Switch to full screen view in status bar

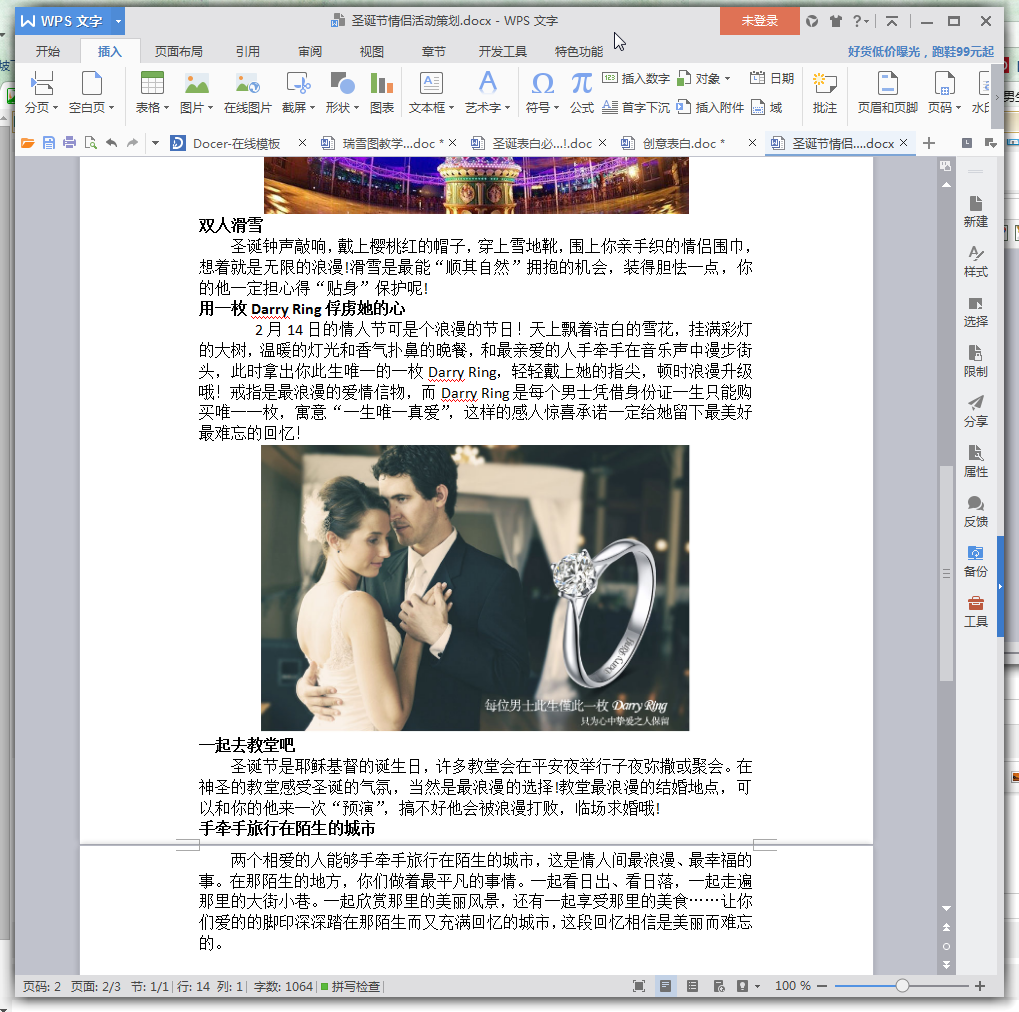(639, 986)
